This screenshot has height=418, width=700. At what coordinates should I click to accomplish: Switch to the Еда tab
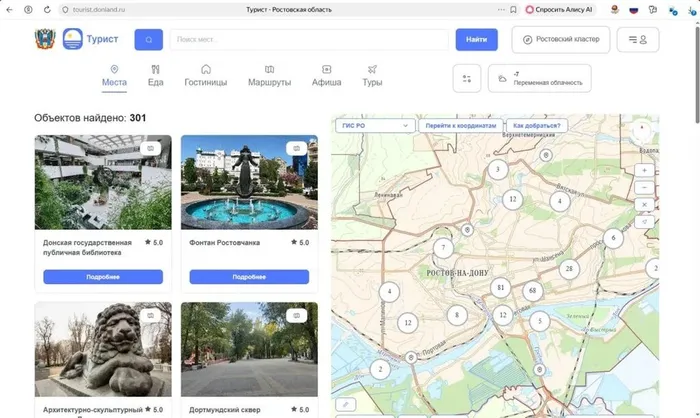155,76
